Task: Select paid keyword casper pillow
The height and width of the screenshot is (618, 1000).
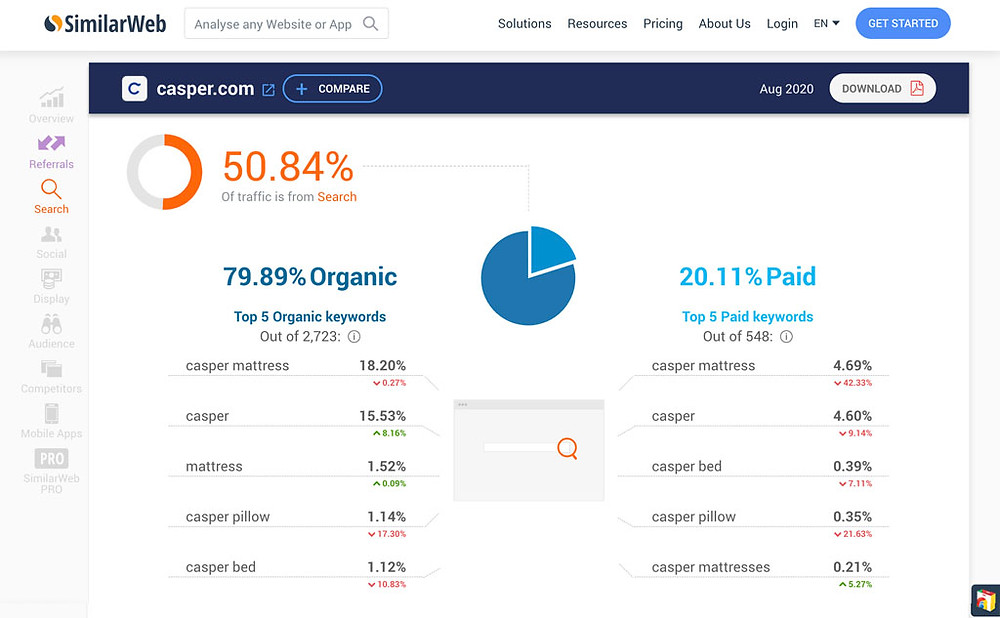Action: click(694, 517)
